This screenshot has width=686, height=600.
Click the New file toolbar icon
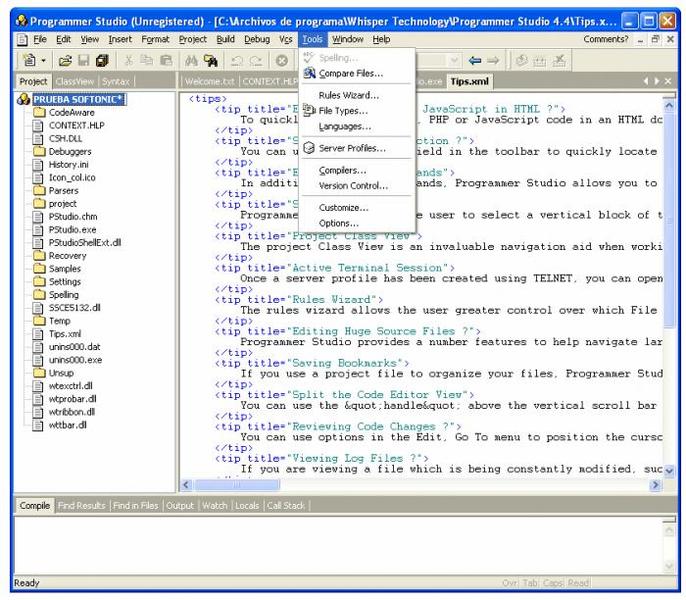pos(30,60)
